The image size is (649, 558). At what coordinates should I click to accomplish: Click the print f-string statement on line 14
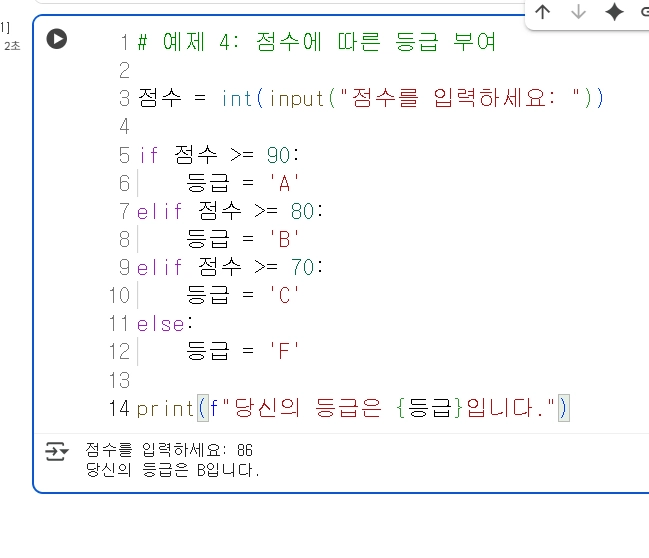(x=353, y=408)
